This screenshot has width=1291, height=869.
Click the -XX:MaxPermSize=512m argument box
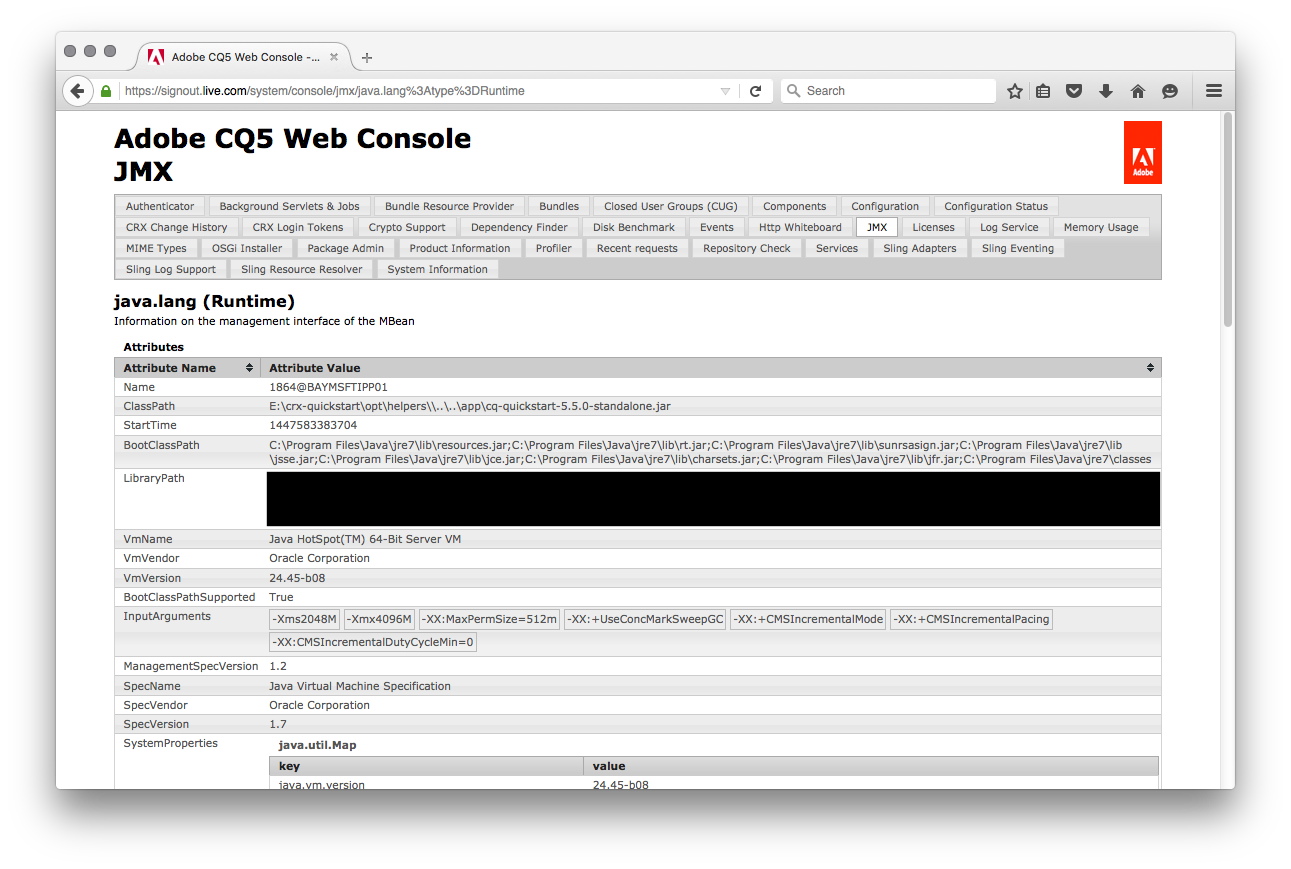[489, 619]
